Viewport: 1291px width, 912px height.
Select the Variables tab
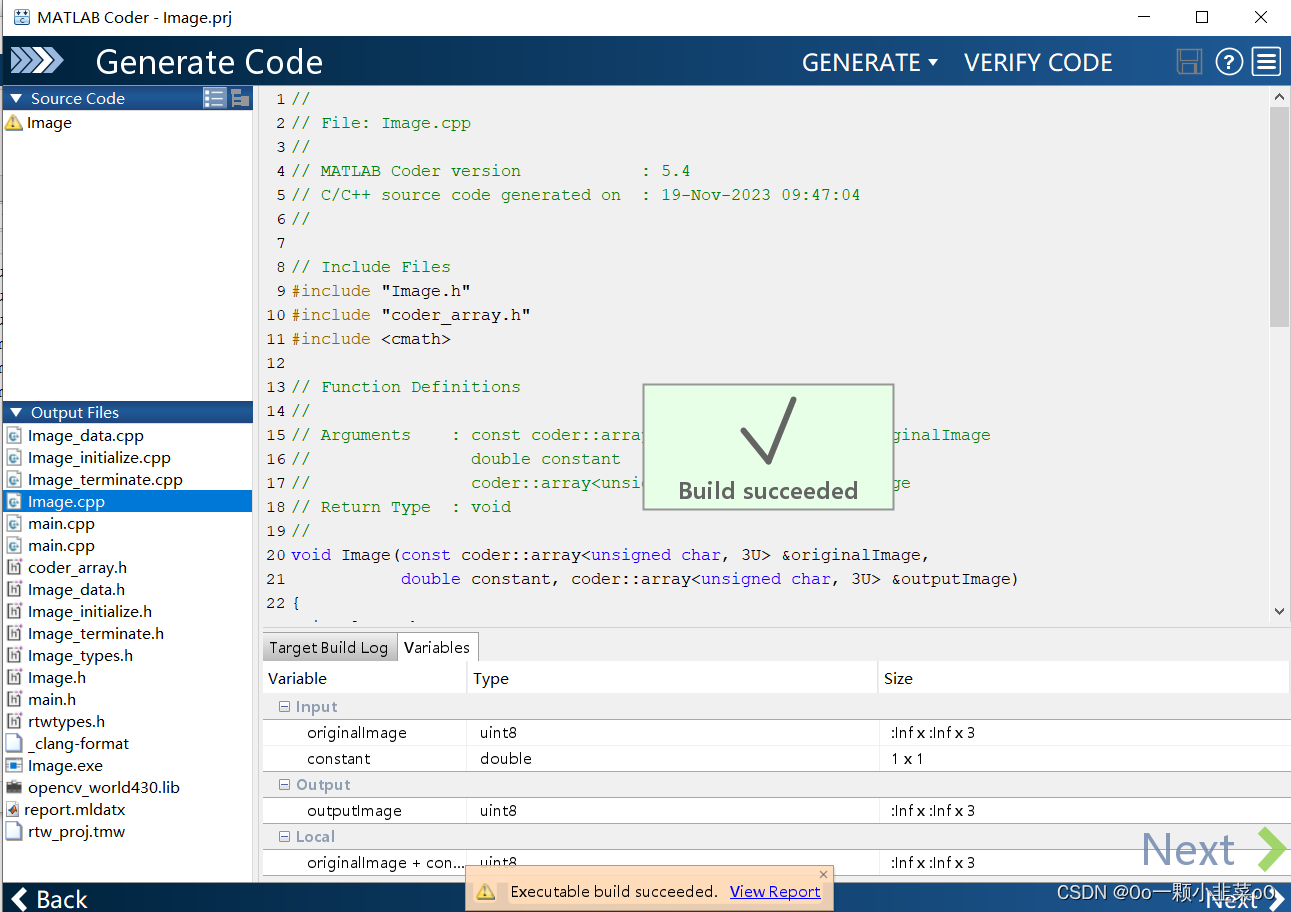point(437,647)
